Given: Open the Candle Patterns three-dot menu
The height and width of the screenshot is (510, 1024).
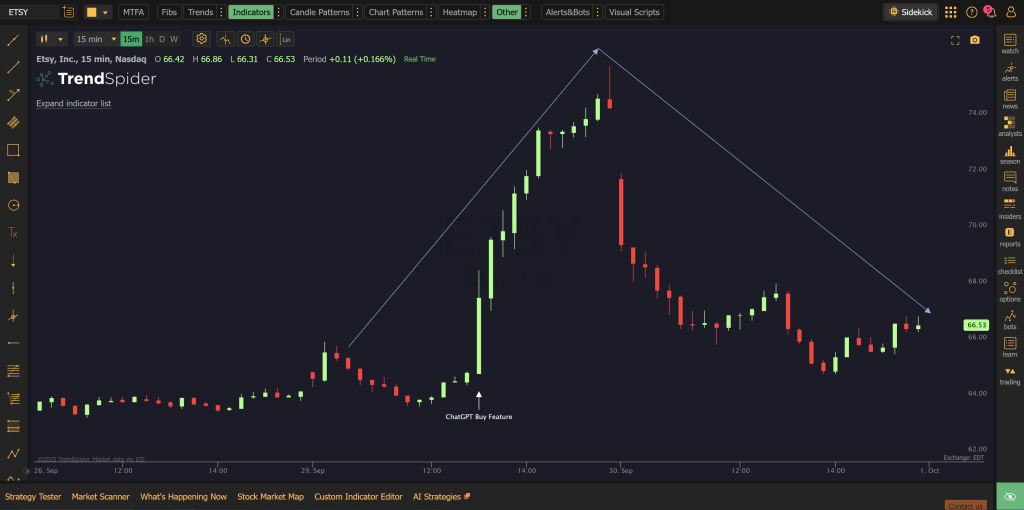Looking at the screenshot, I should 358,12.
